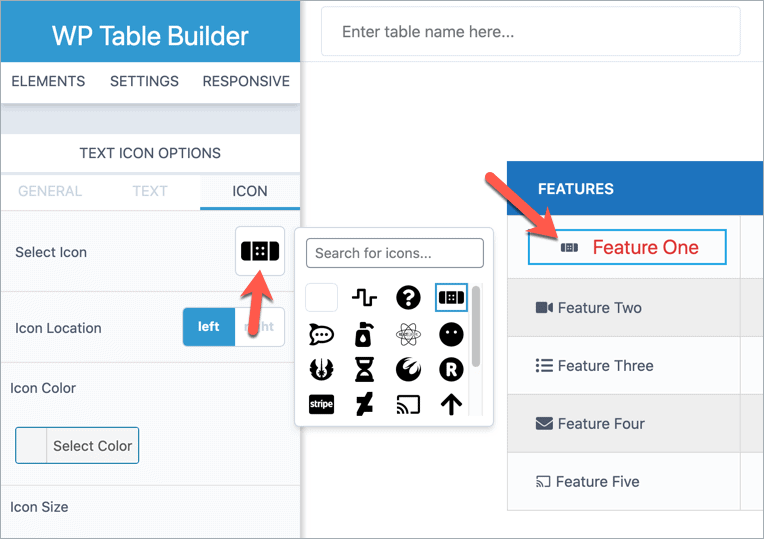Set icon location to right
The height and width of the screenshot is (539, 764).
(x=259, y=327)
